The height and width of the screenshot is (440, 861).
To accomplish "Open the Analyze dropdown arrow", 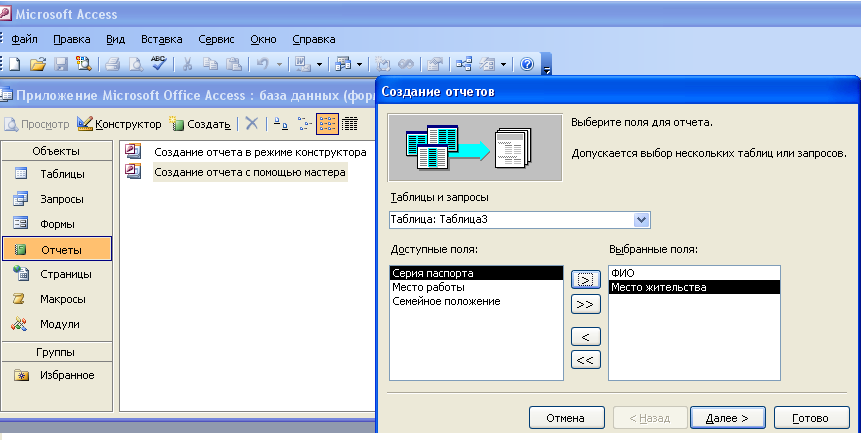I will 360,65.
